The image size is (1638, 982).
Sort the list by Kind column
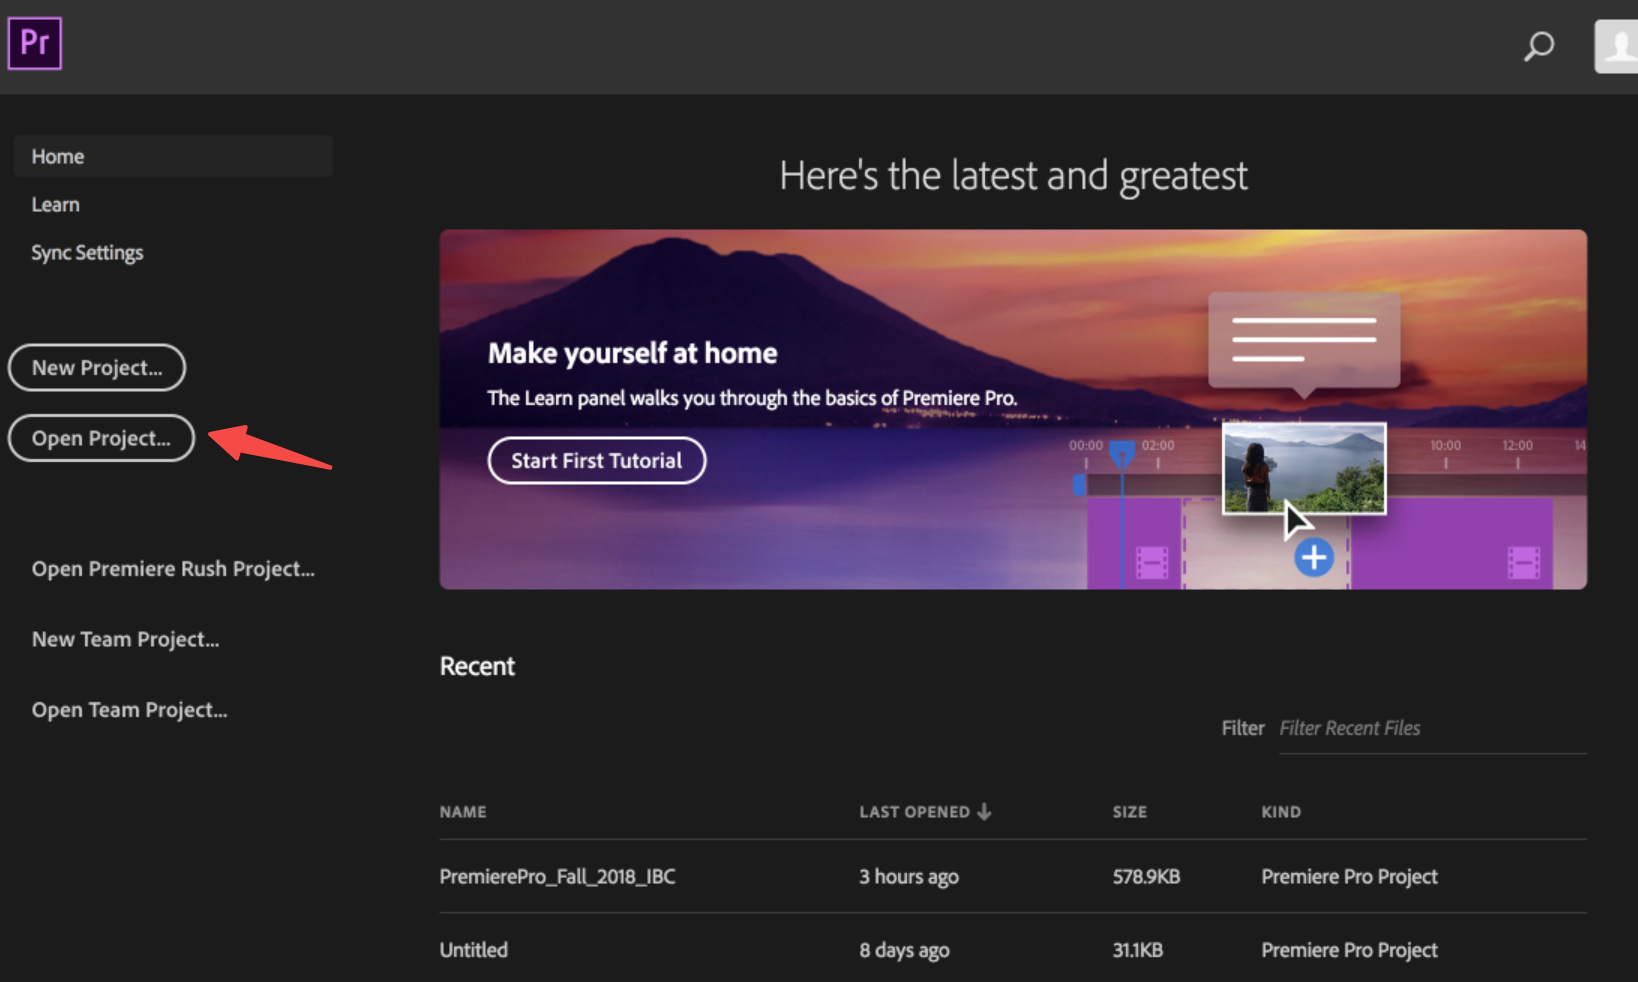point(1281,811)
